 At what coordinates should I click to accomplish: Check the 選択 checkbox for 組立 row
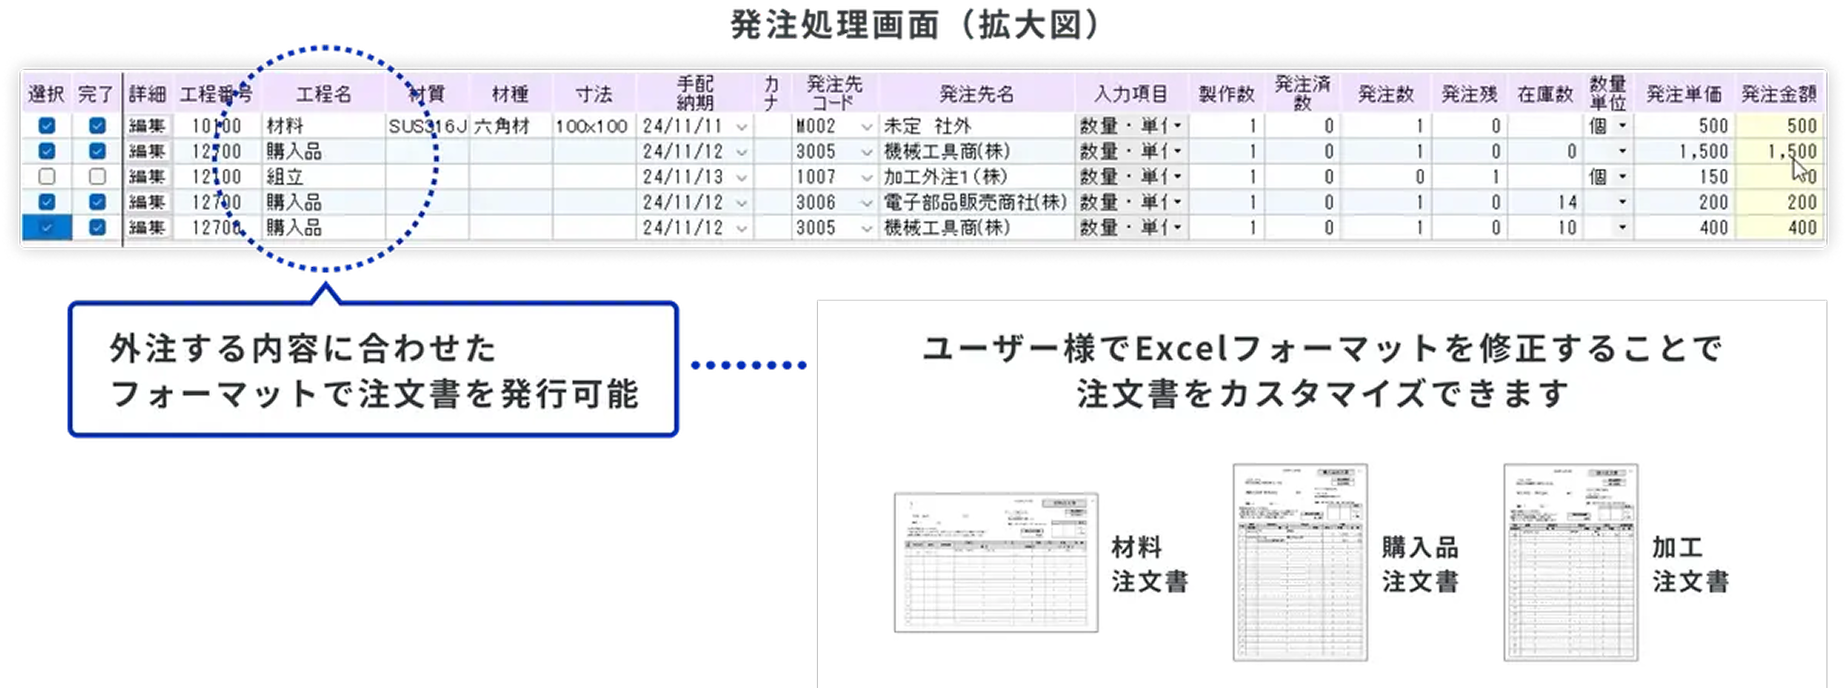click(47, 177)
